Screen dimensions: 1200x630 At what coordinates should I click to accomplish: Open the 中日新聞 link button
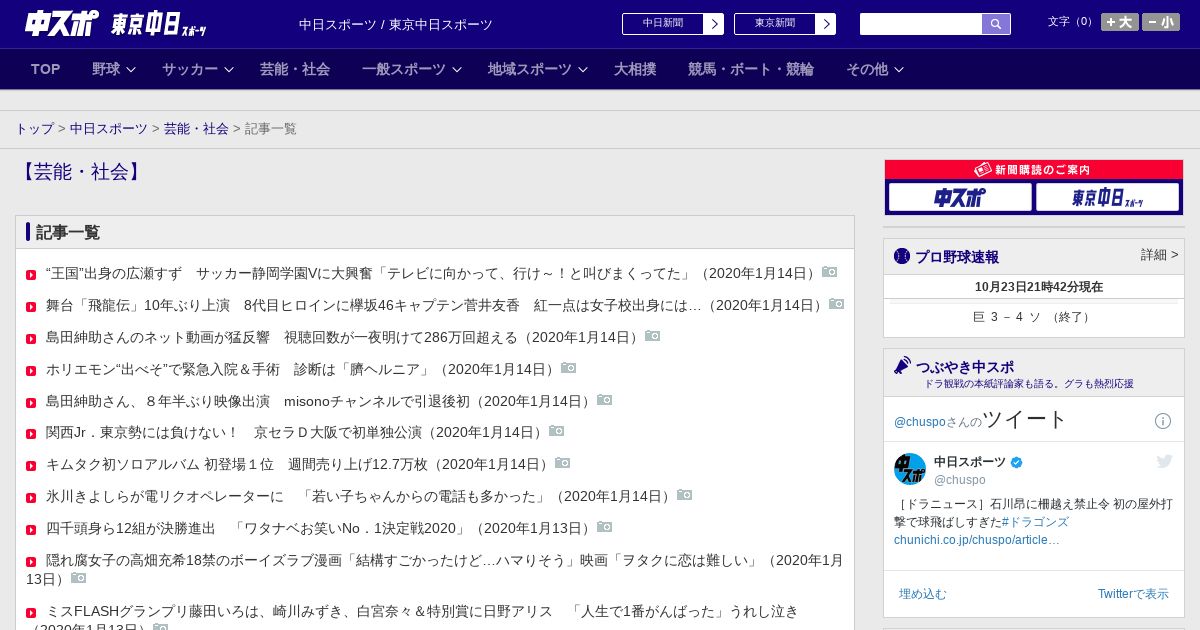pyautogui.click(x=673, y=24)
